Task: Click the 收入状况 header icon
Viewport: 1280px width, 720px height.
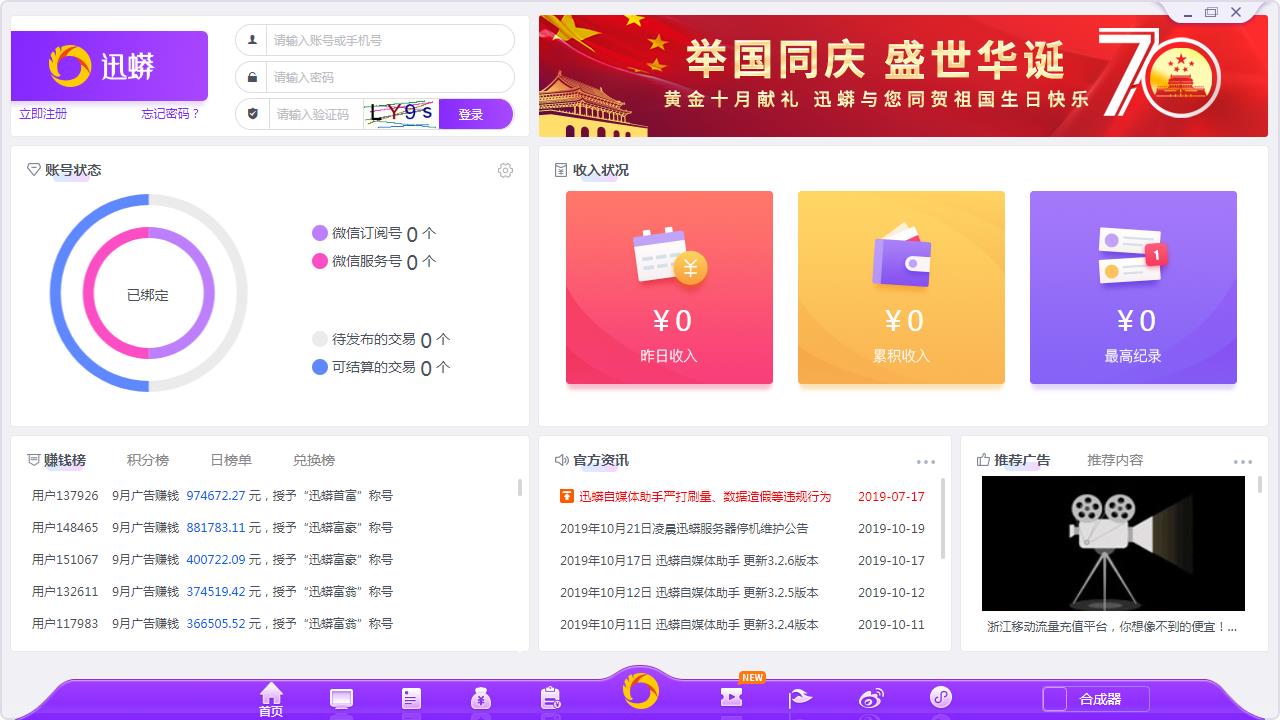Action: coord(561,171)
